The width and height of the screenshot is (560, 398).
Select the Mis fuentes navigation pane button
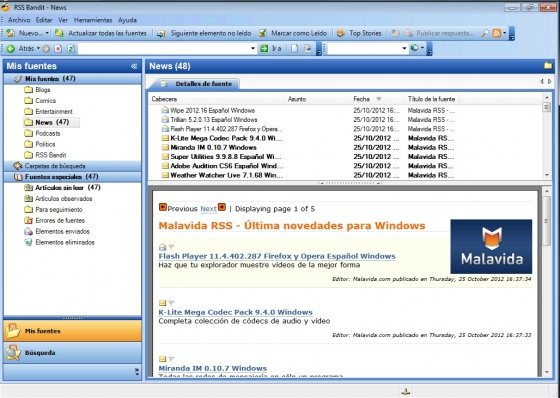pos(72,331)
